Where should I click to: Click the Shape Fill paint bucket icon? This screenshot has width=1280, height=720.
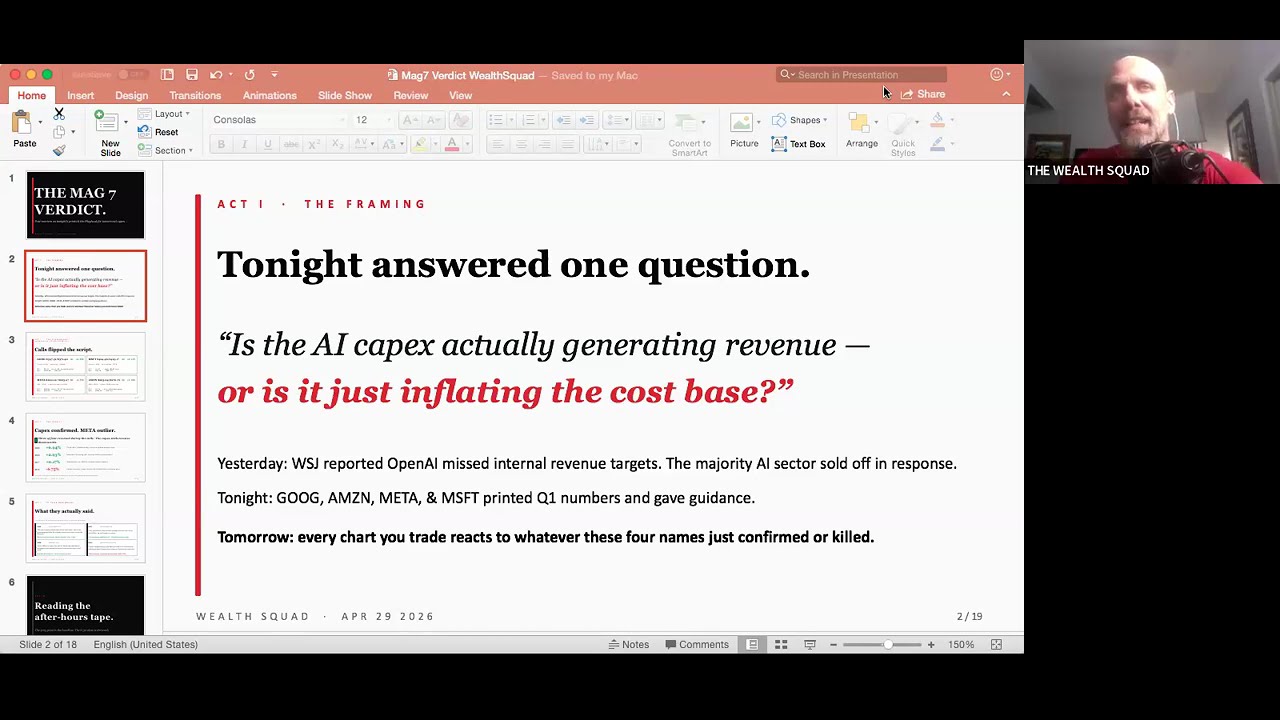(937, 120)
